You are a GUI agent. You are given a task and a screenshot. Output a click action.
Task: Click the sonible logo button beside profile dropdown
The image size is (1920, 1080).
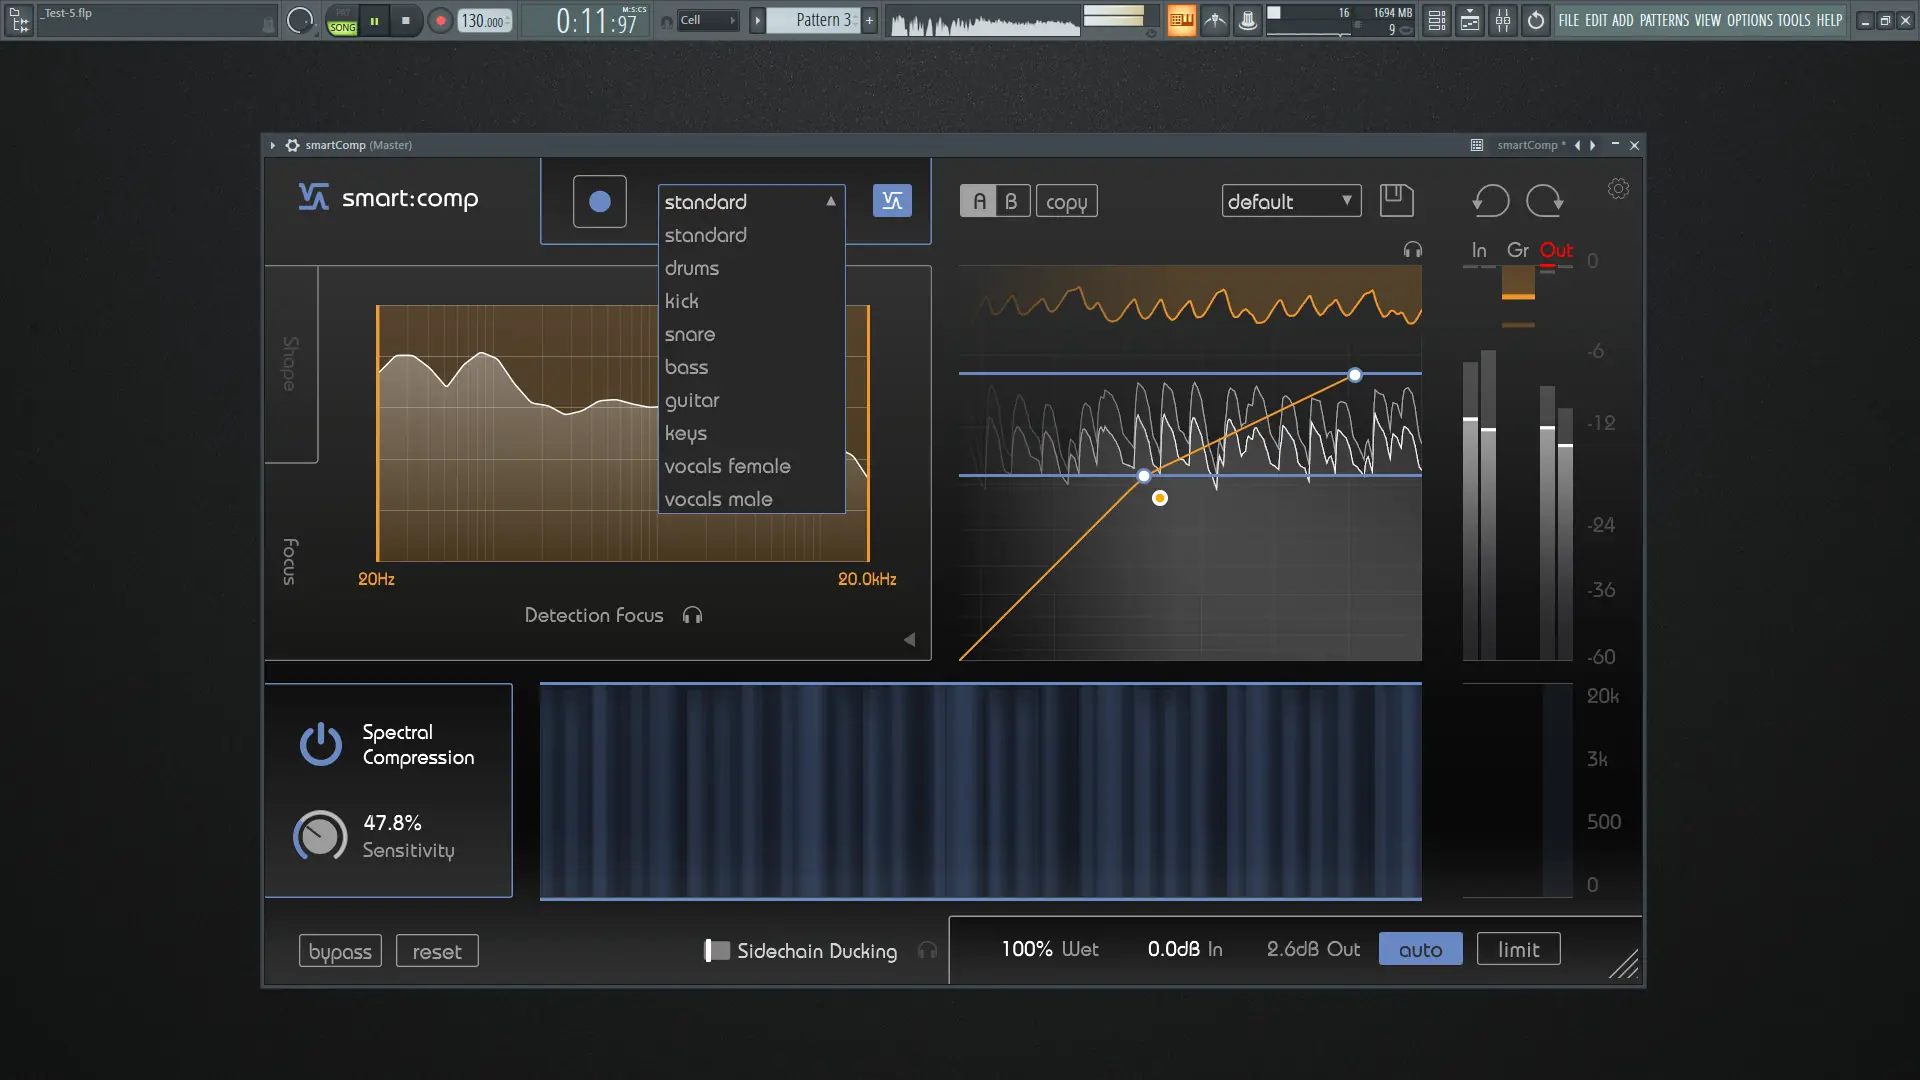click(892, 201)
